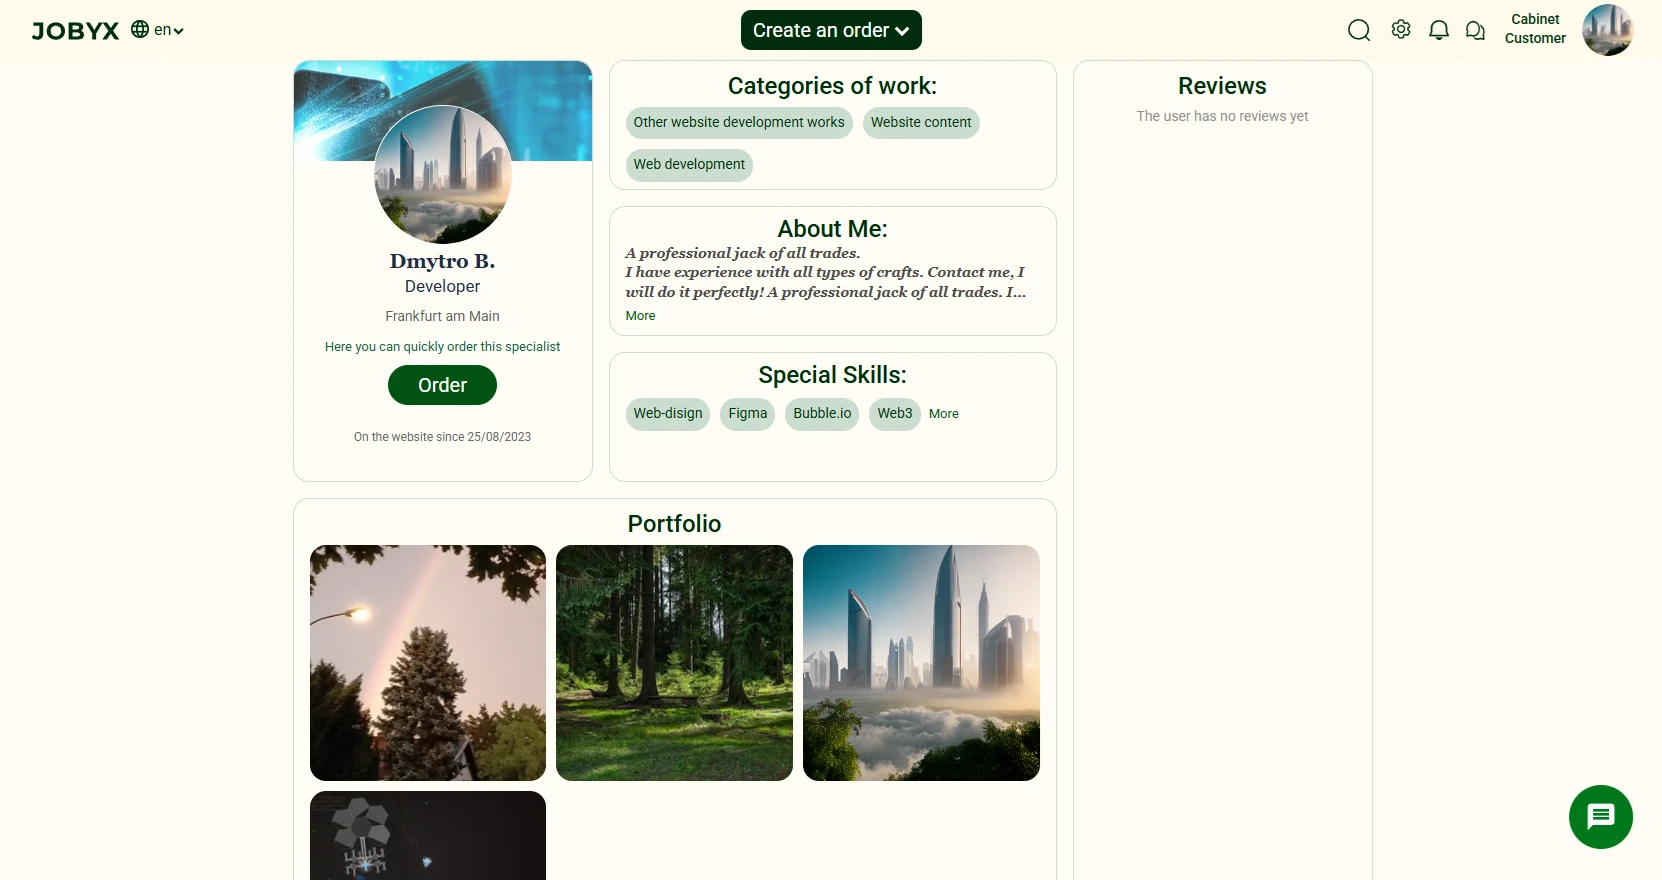
Task: Show more special skills via More
Action: tap(943, 414)
